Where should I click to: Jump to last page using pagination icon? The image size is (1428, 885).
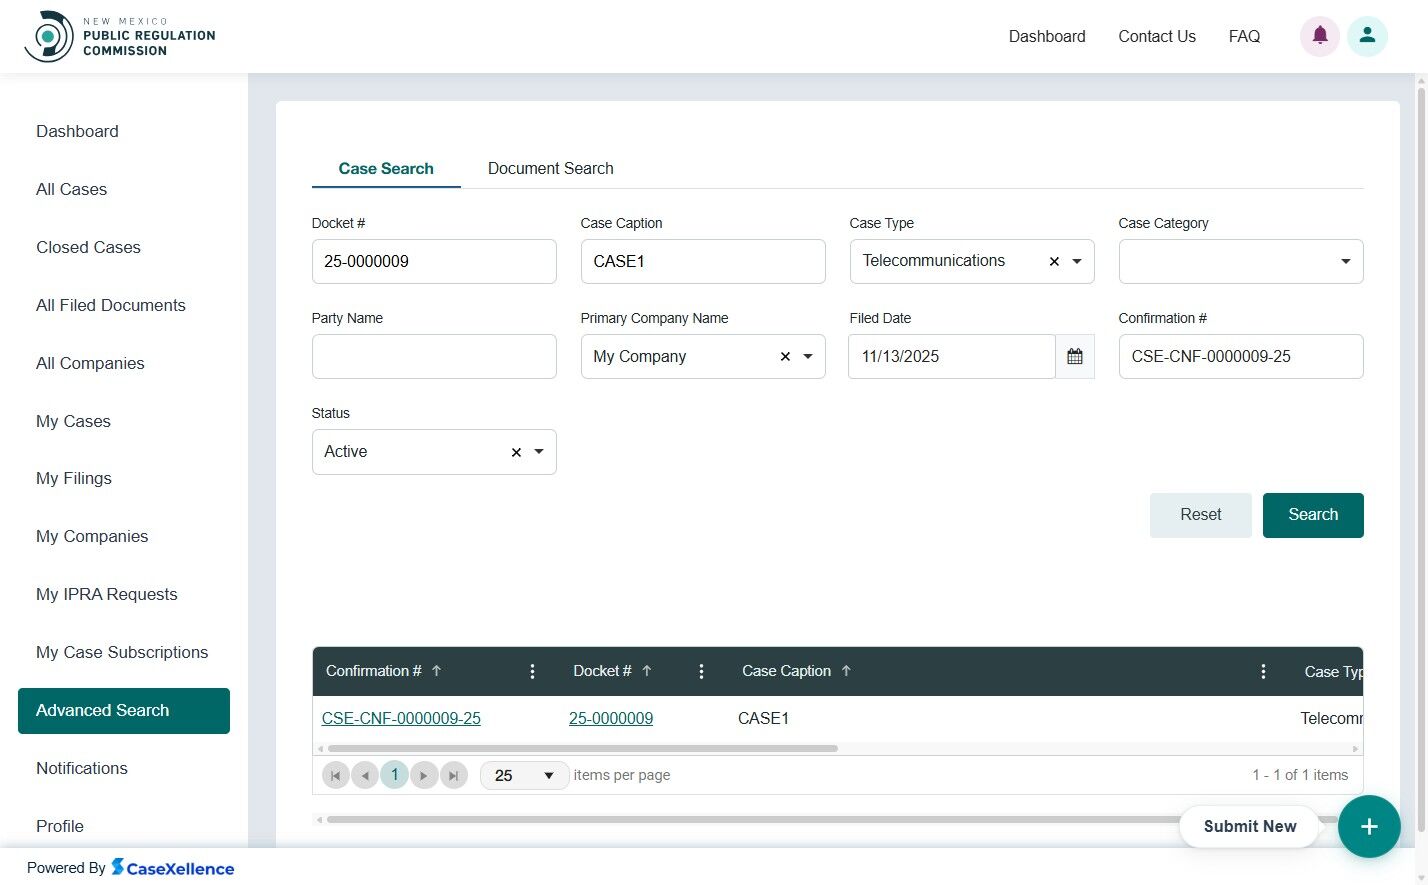pyautogui.click(x=454, y=775)
